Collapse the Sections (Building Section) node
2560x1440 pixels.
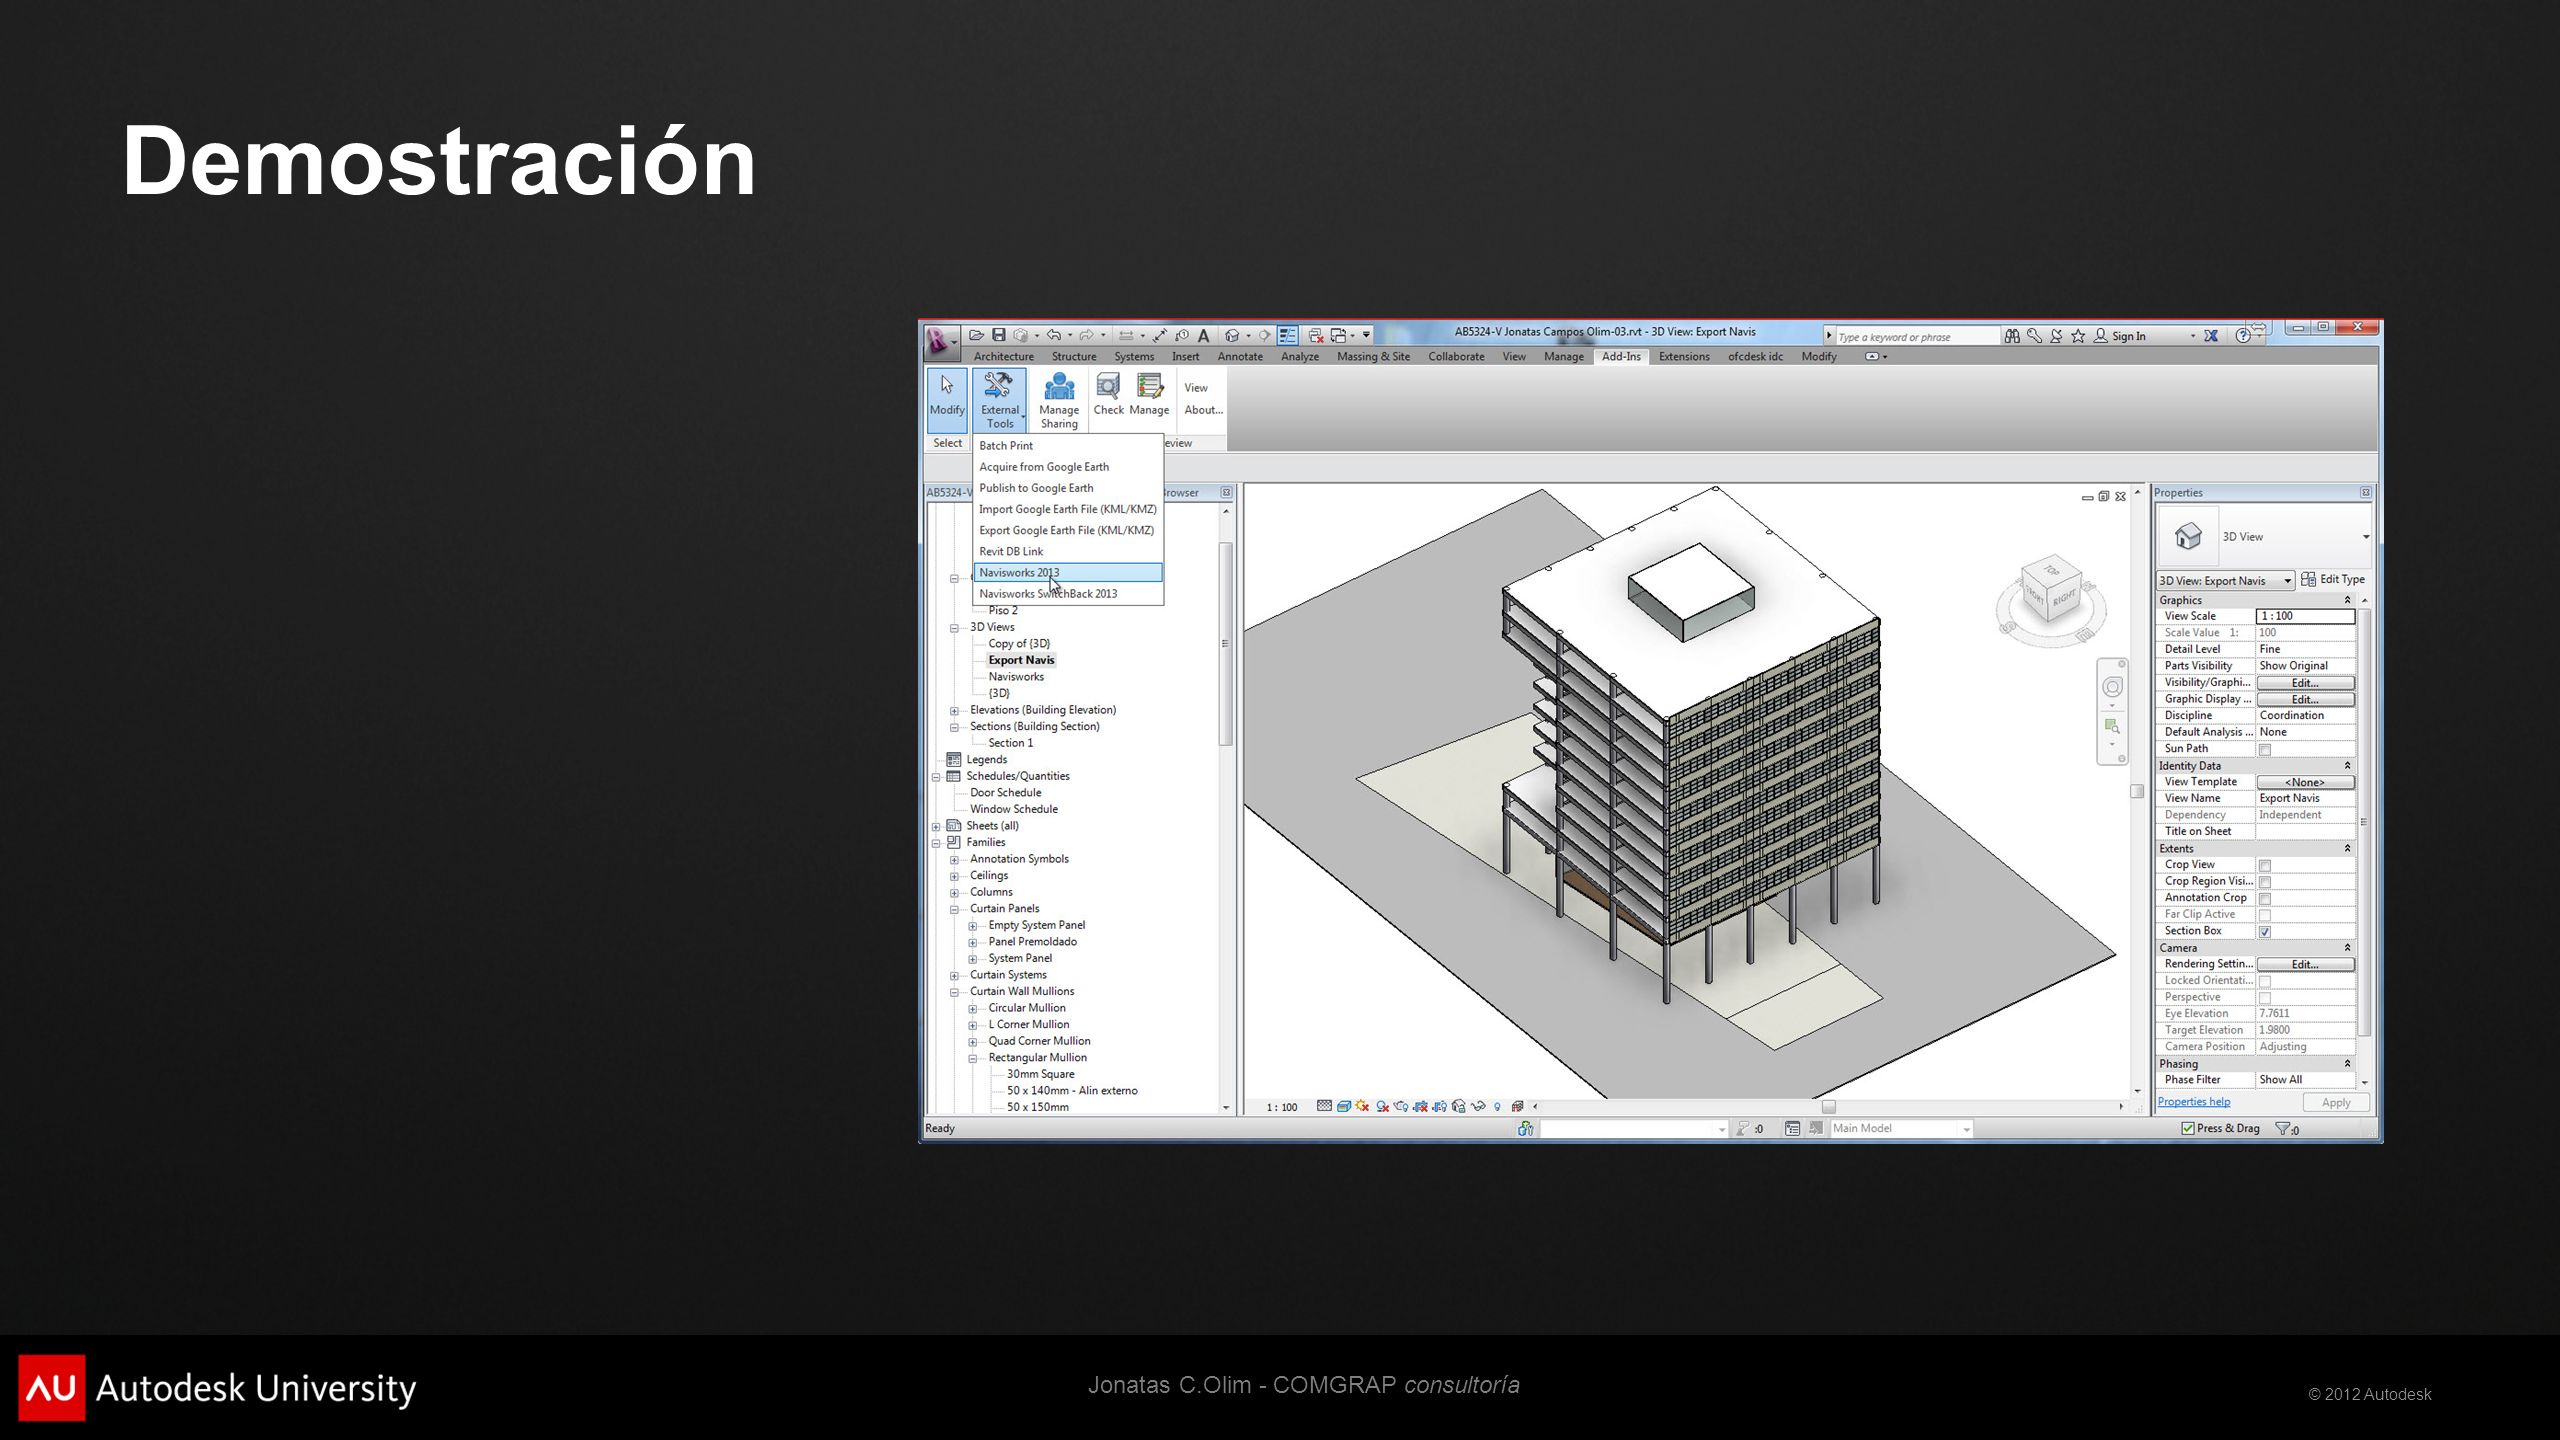tap(954, 727)
